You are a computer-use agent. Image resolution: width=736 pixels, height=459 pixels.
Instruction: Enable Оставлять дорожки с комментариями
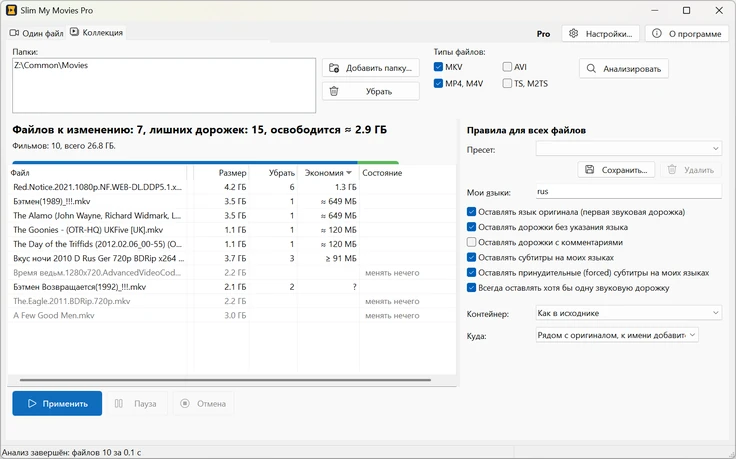[x=471, y=242]
